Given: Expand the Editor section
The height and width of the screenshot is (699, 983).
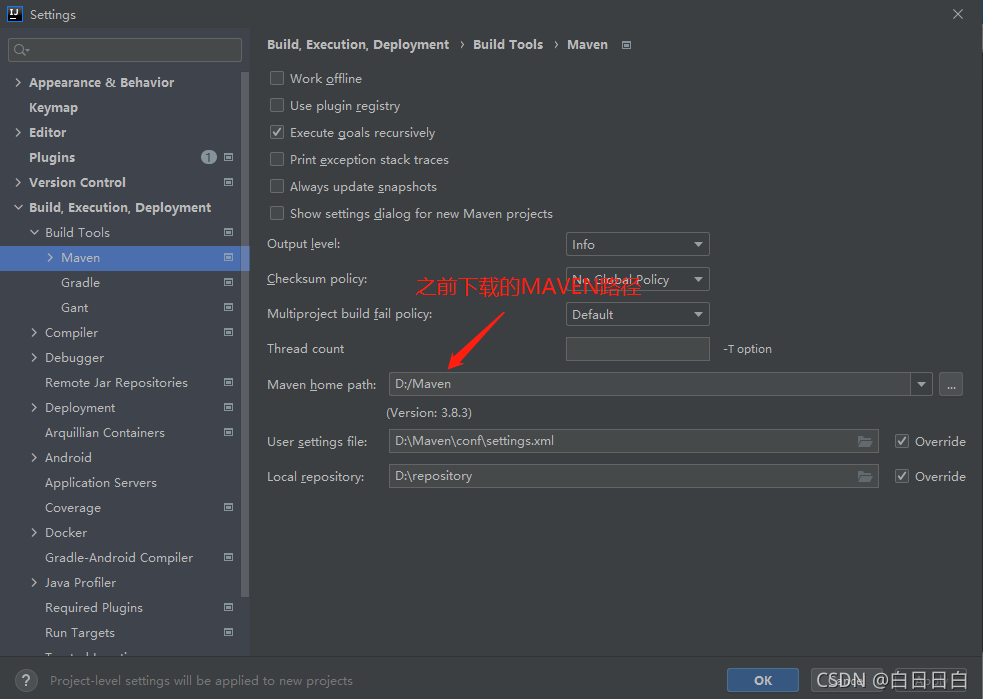Looking at the screenshot, I should tap(18, 132).
